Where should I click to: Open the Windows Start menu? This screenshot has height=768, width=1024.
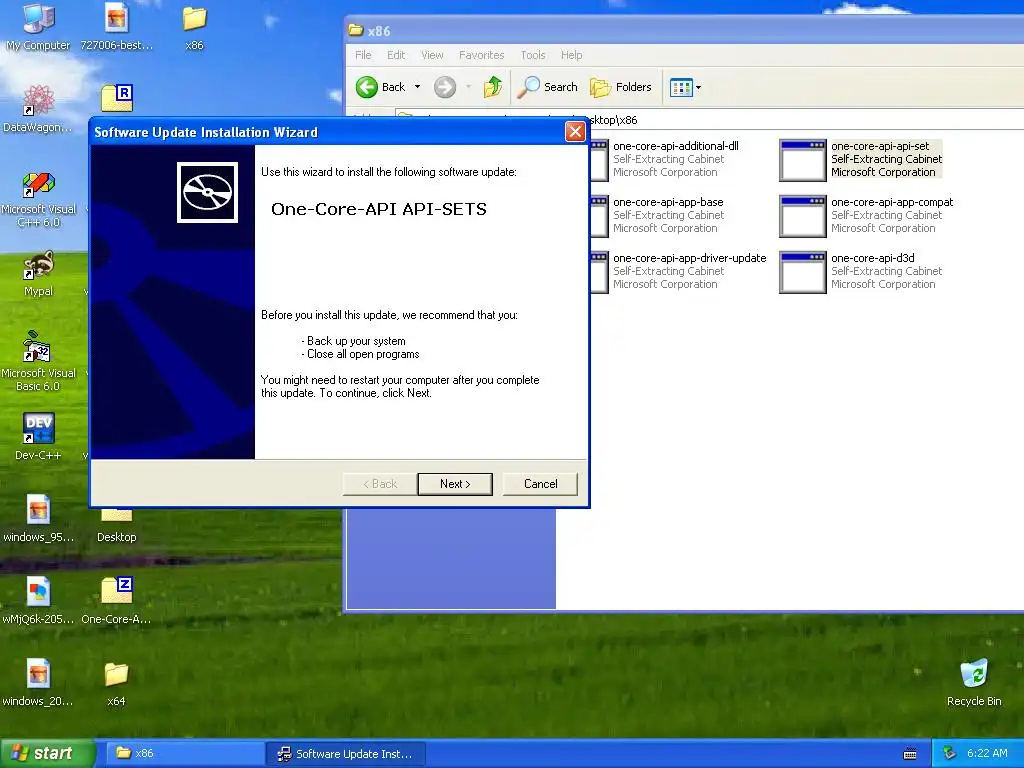[x=48, y=753]
